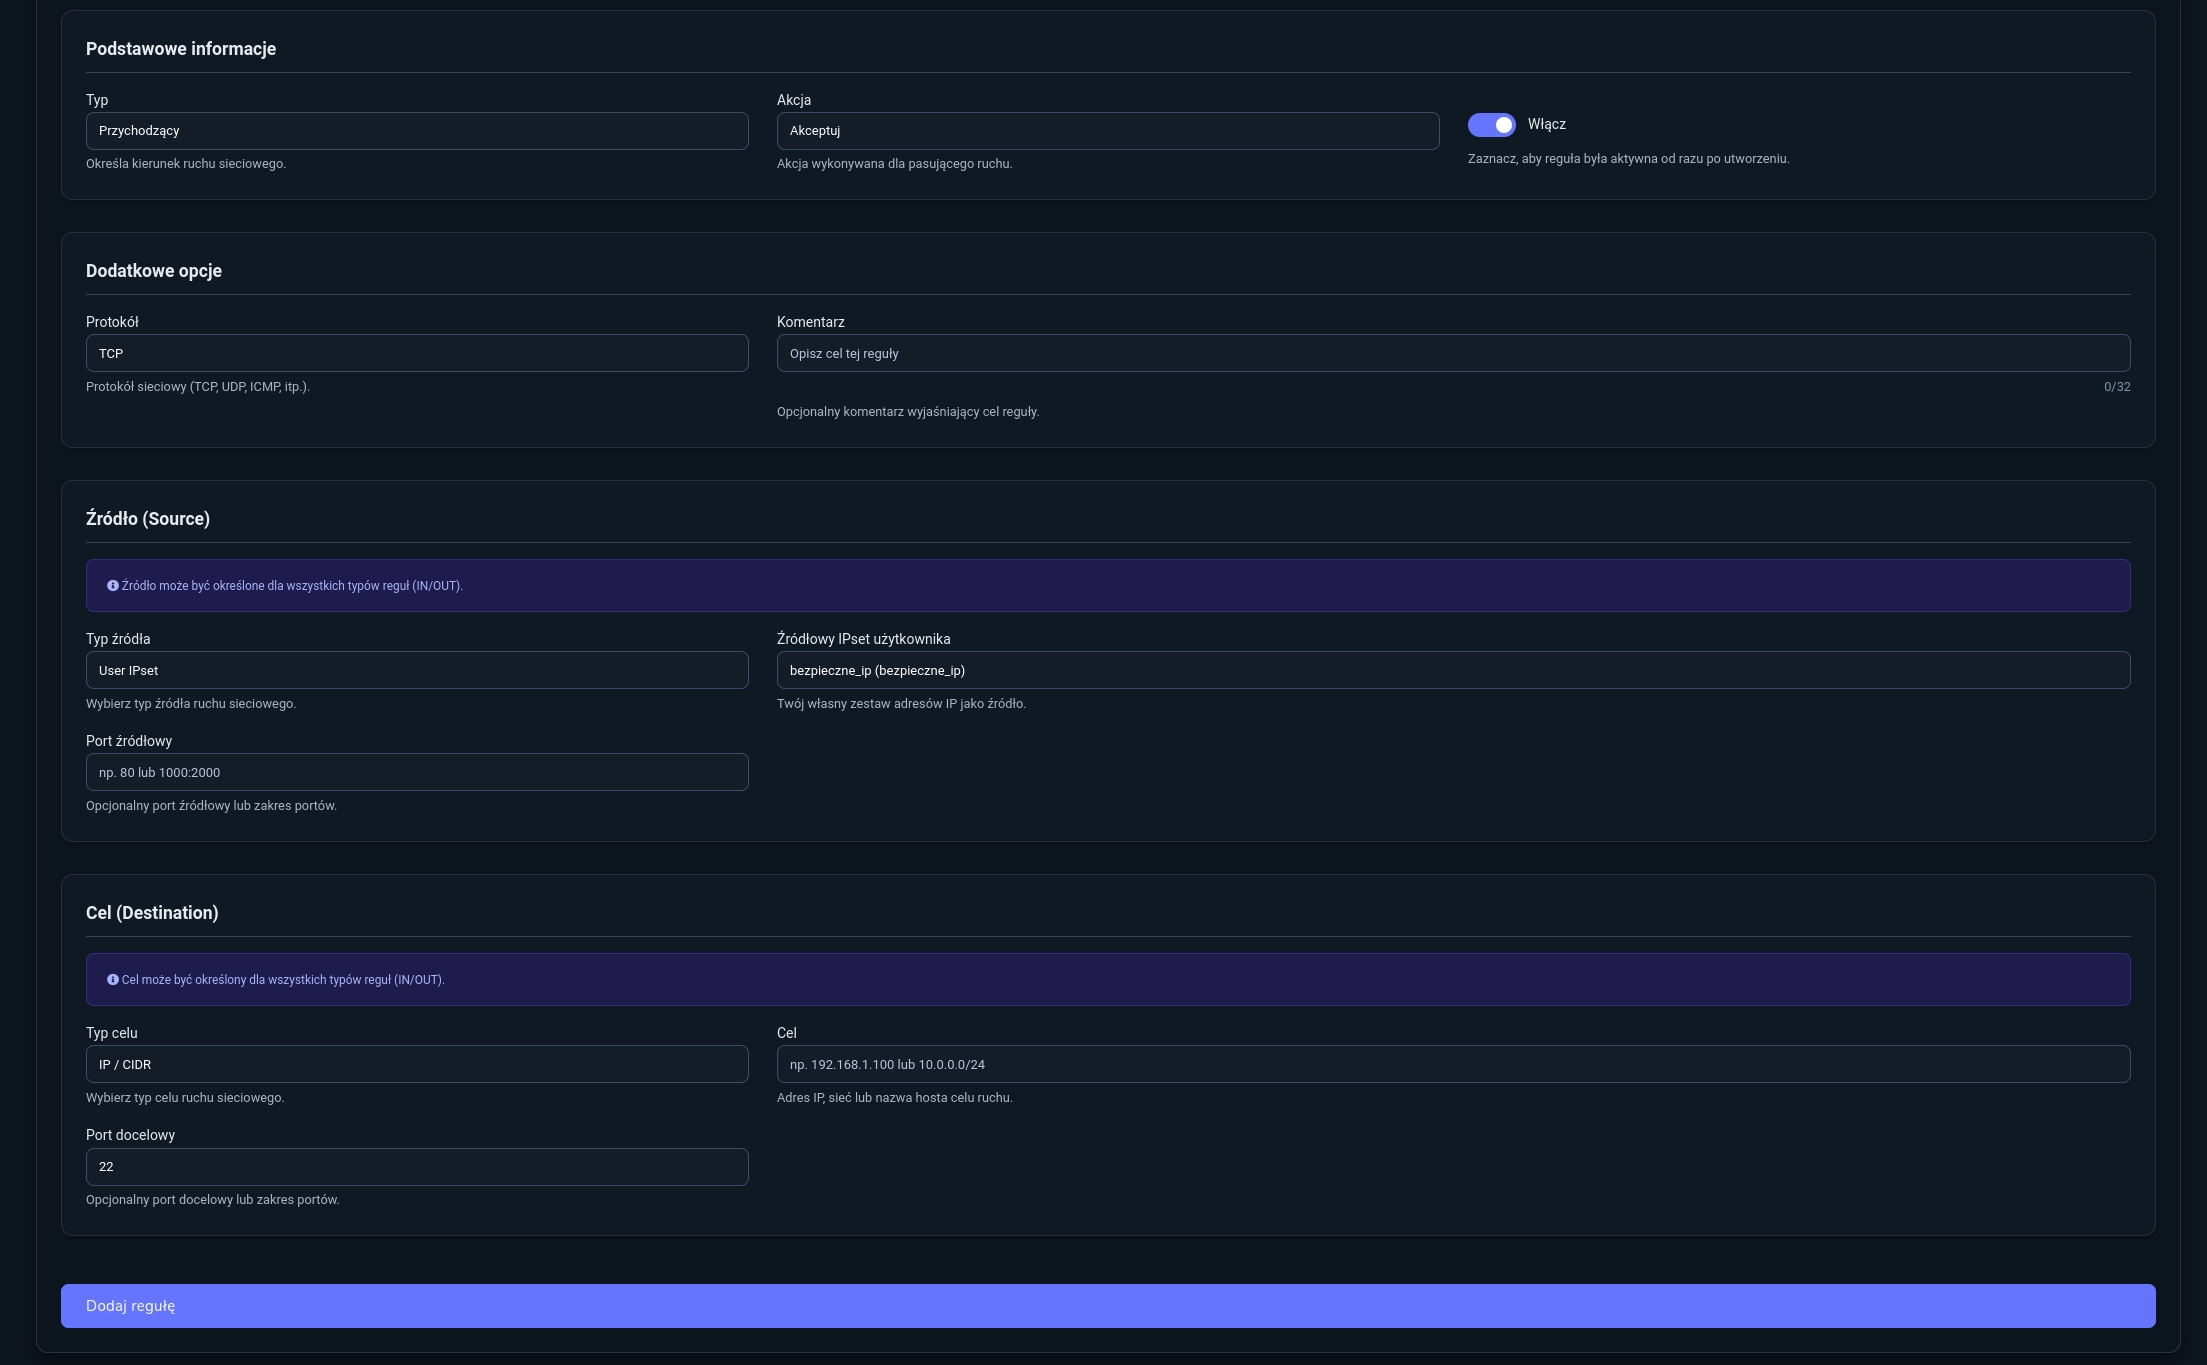Expand the Protokół dropdown showing TCP
2207x1365 pixels.
tap(417, 354)
